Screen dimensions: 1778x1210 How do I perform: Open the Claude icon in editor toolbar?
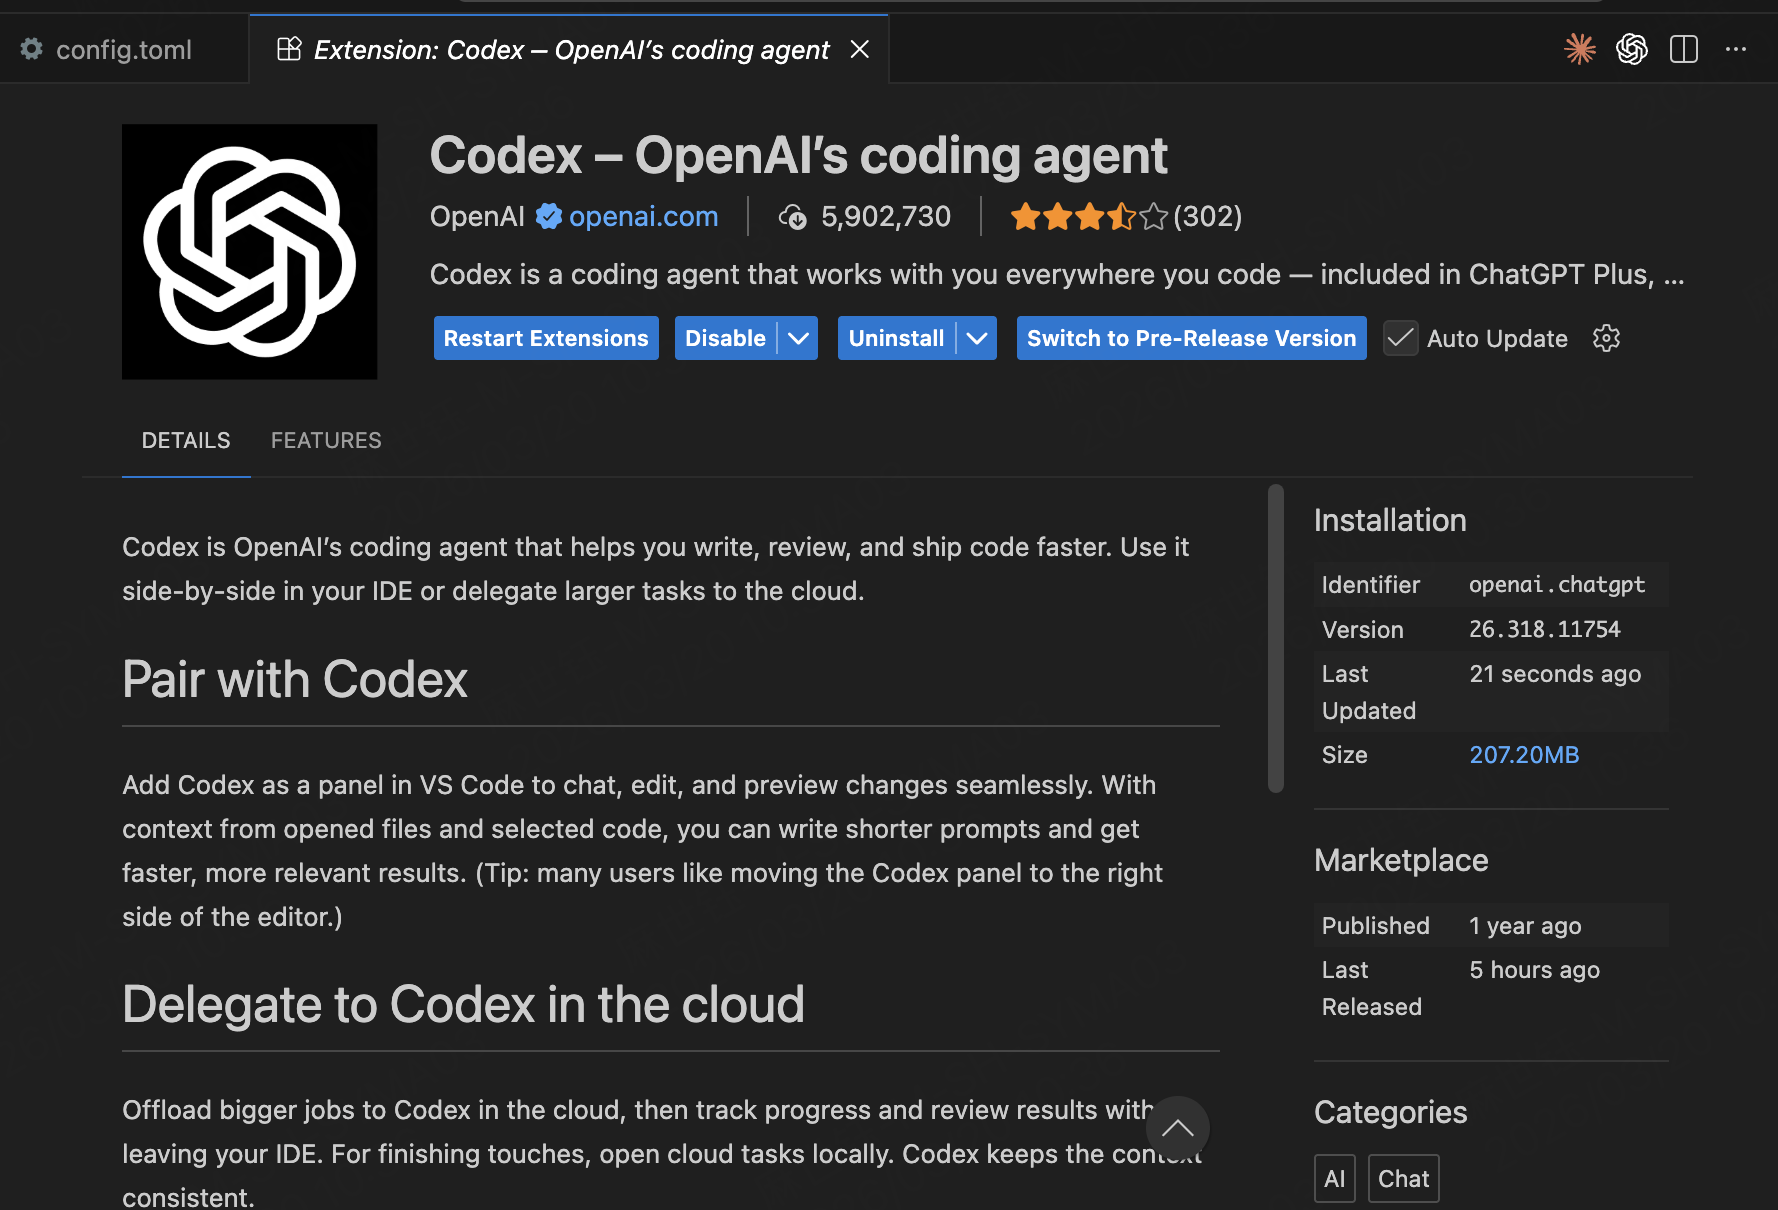tap(1580, 49)
